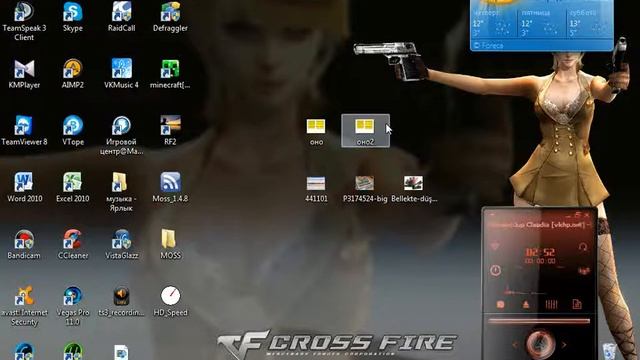The height and width of the screenshot is (360, 640).
Task: Skip to previous track in player
Action: 515,345
